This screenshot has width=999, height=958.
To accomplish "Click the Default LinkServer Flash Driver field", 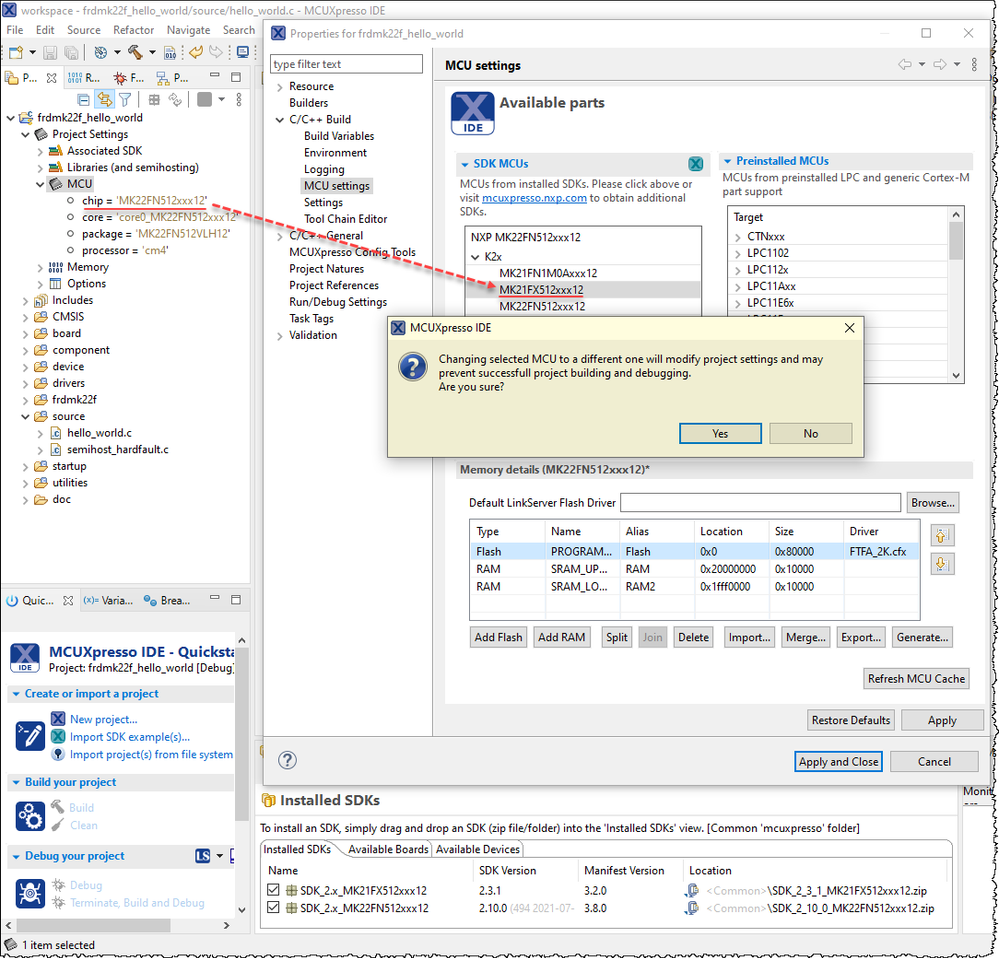I will click(760, 503).
